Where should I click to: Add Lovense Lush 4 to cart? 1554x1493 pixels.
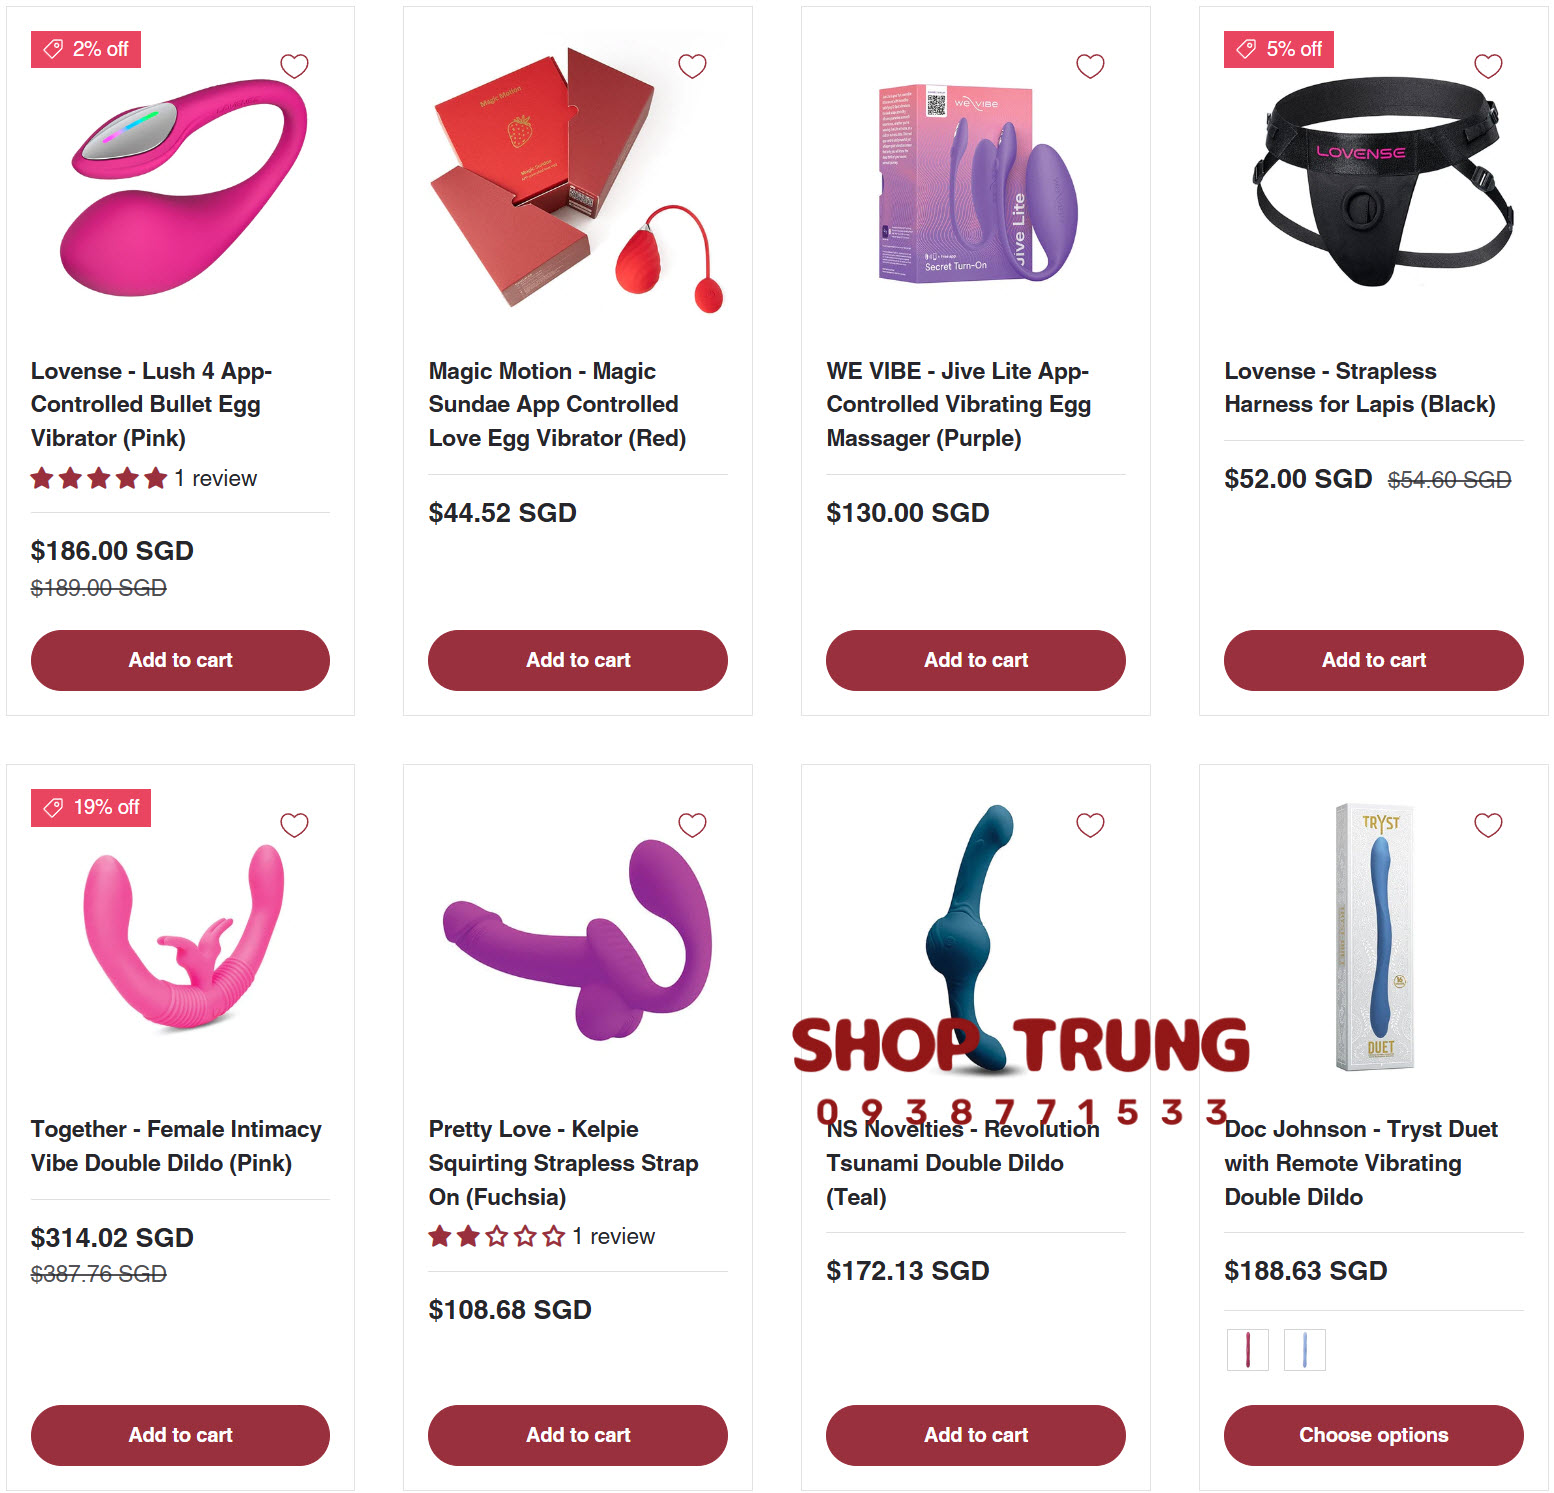coord(180,660)
